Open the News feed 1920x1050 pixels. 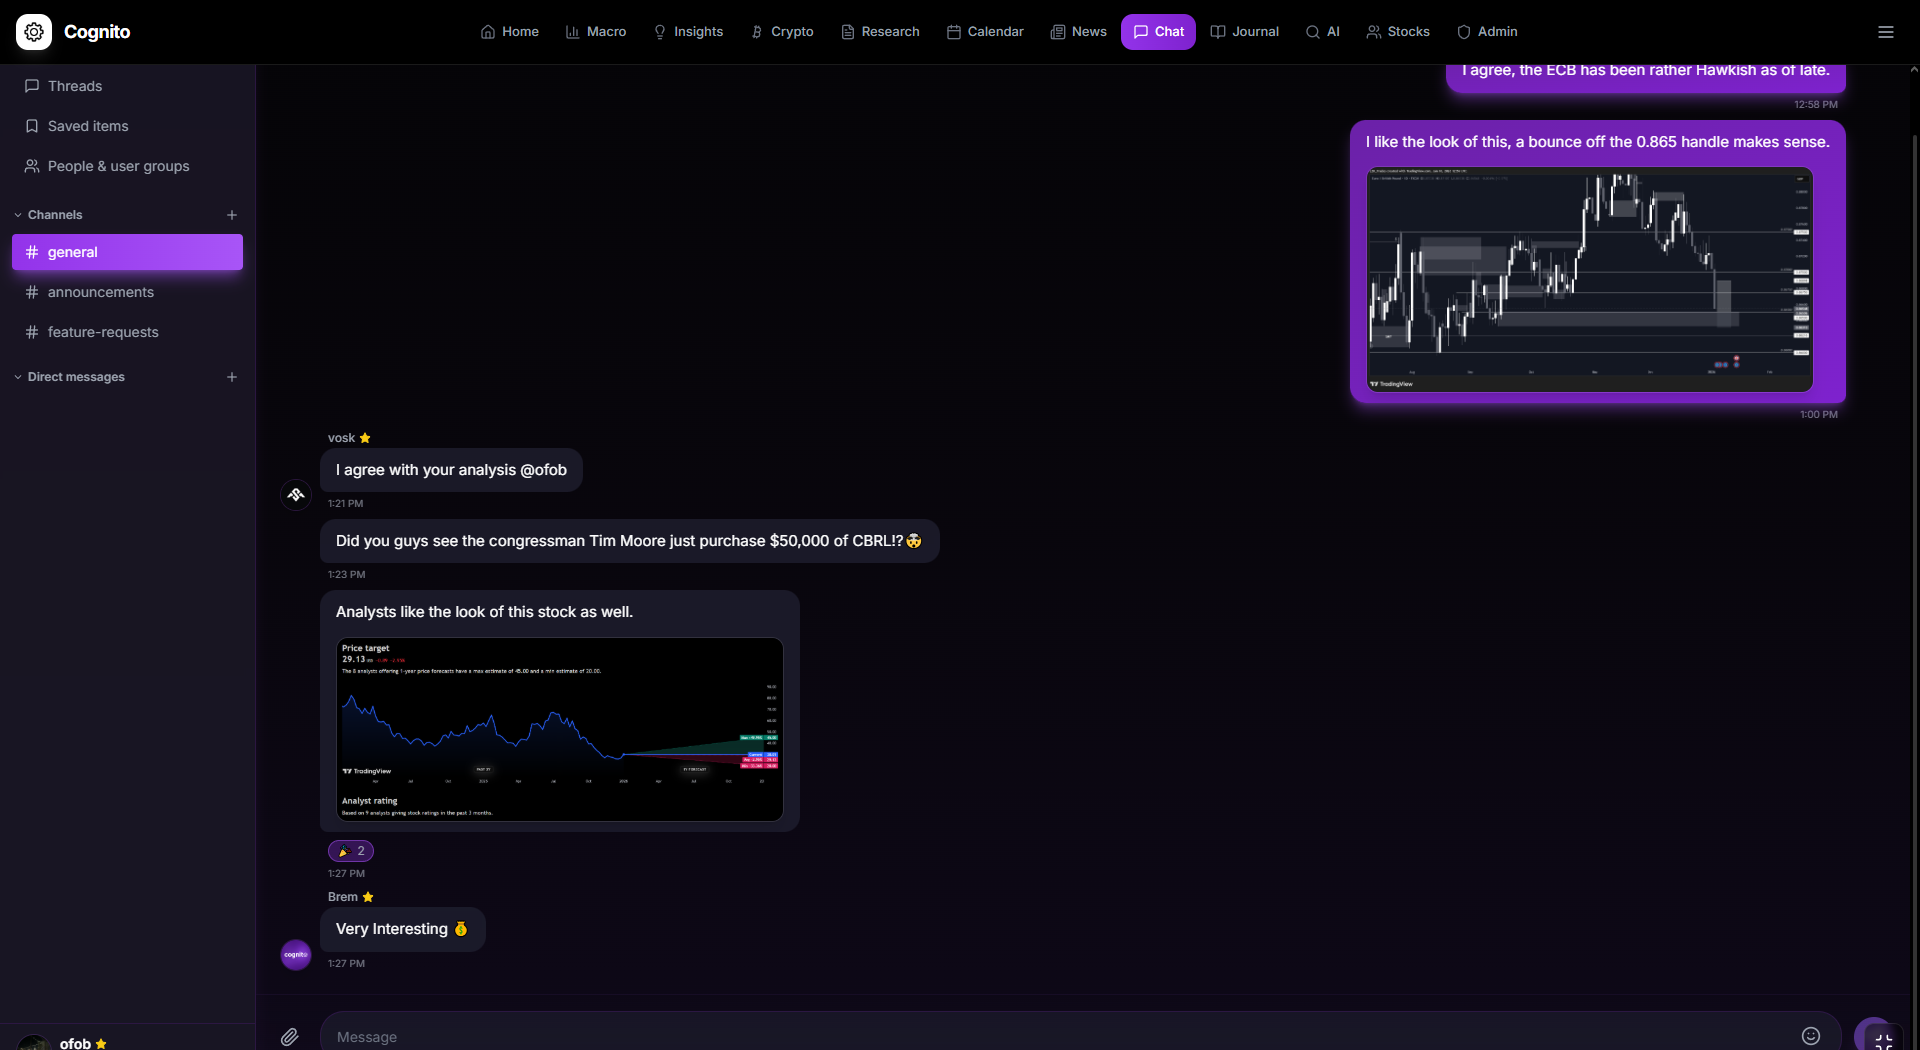(x=1078, y=31)
